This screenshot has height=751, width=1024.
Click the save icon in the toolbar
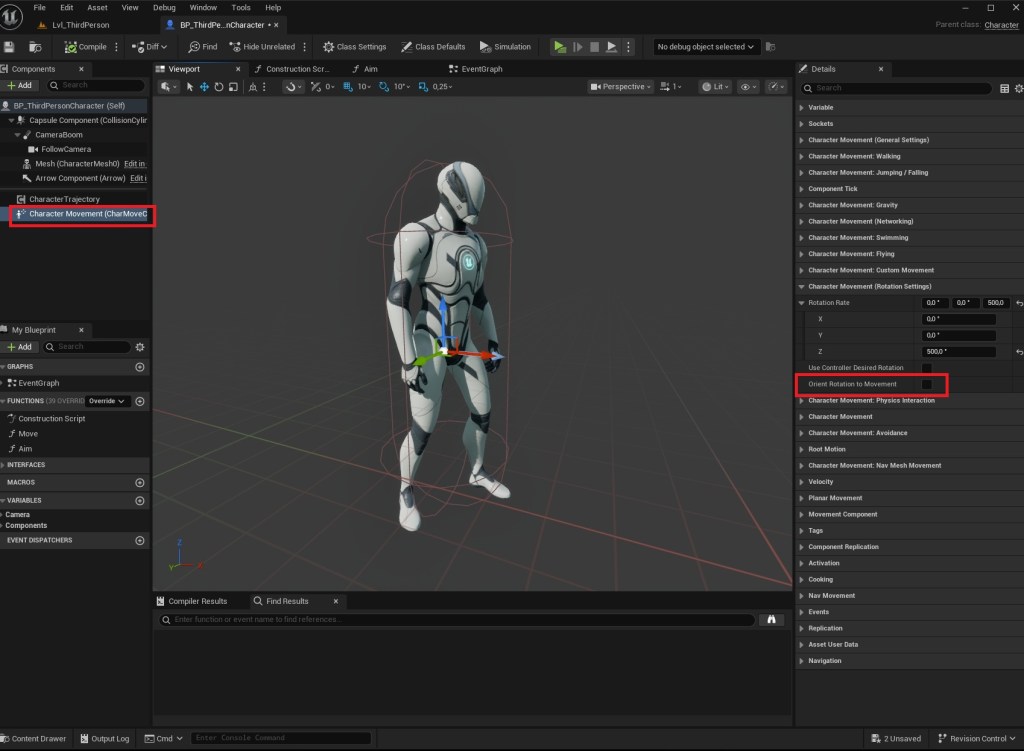(x=10, y=47)
